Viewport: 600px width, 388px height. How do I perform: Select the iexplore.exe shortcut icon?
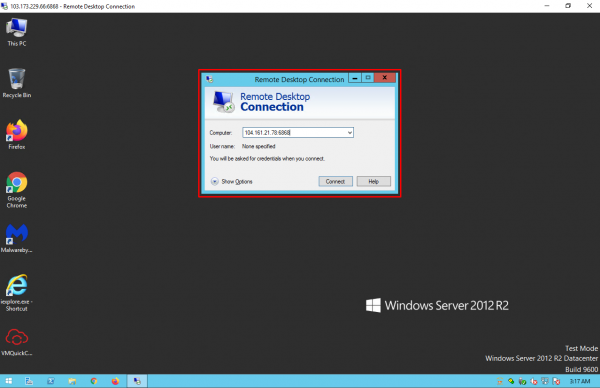[17, 293]
